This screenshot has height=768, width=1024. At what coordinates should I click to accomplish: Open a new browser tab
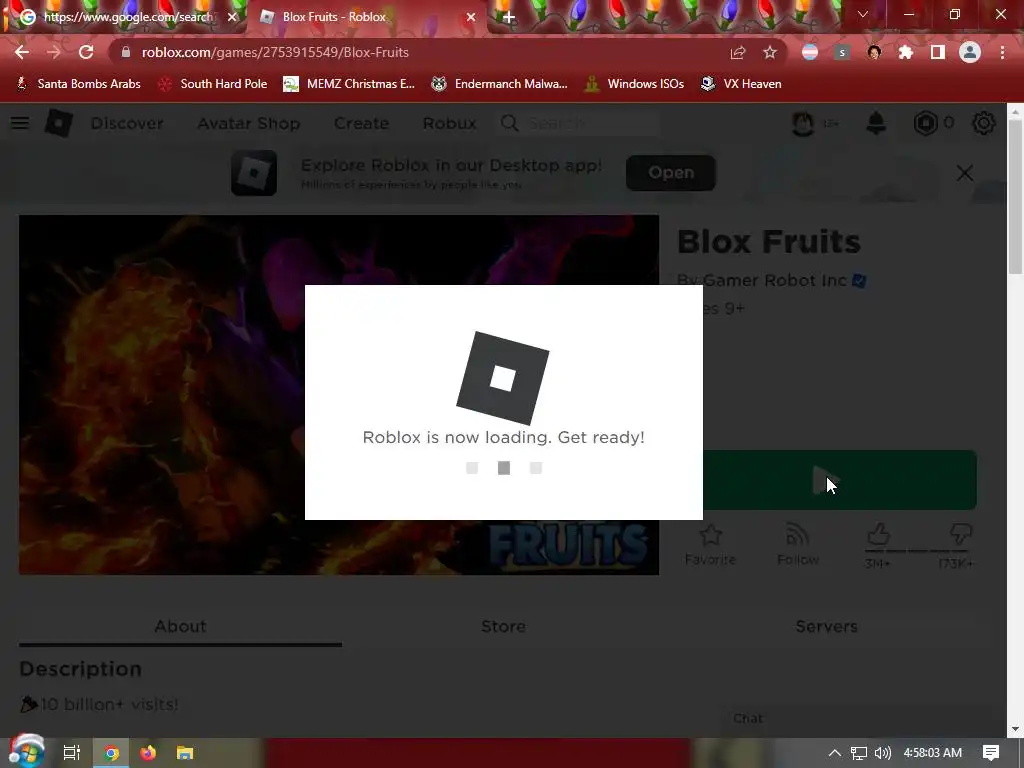(x=509, y=17)
